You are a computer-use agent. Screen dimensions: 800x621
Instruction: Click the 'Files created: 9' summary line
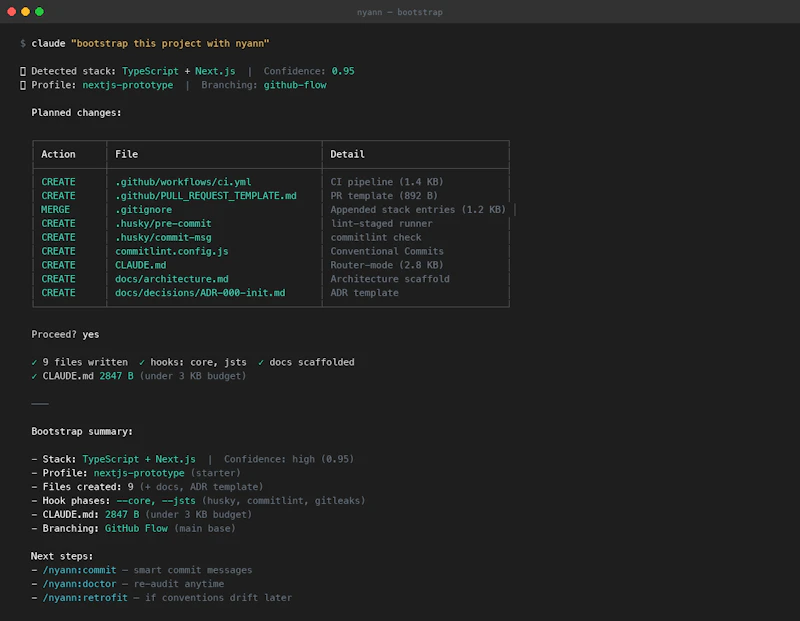click(x=88, y=486)
